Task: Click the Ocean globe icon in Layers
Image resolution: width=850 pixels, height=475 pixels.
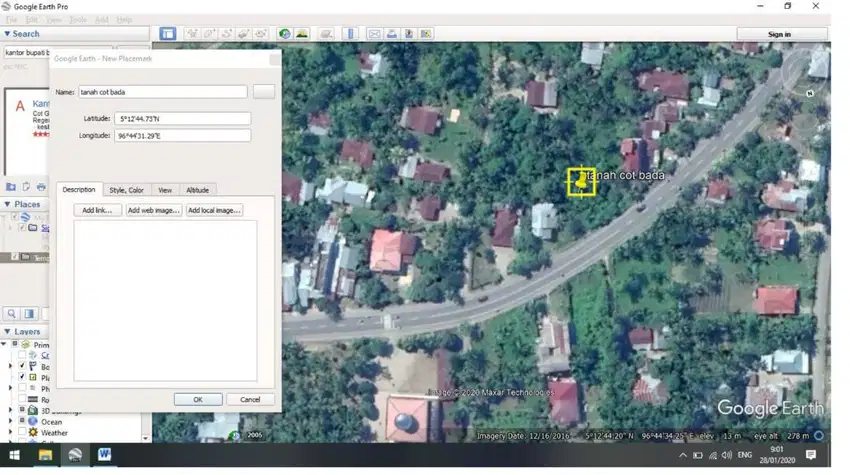Action: coord(33,421)
